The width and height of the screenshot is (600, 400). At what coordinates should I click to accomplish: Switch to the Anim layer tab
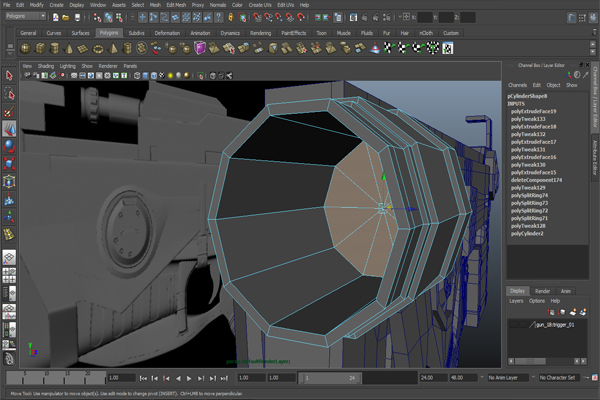566,291
